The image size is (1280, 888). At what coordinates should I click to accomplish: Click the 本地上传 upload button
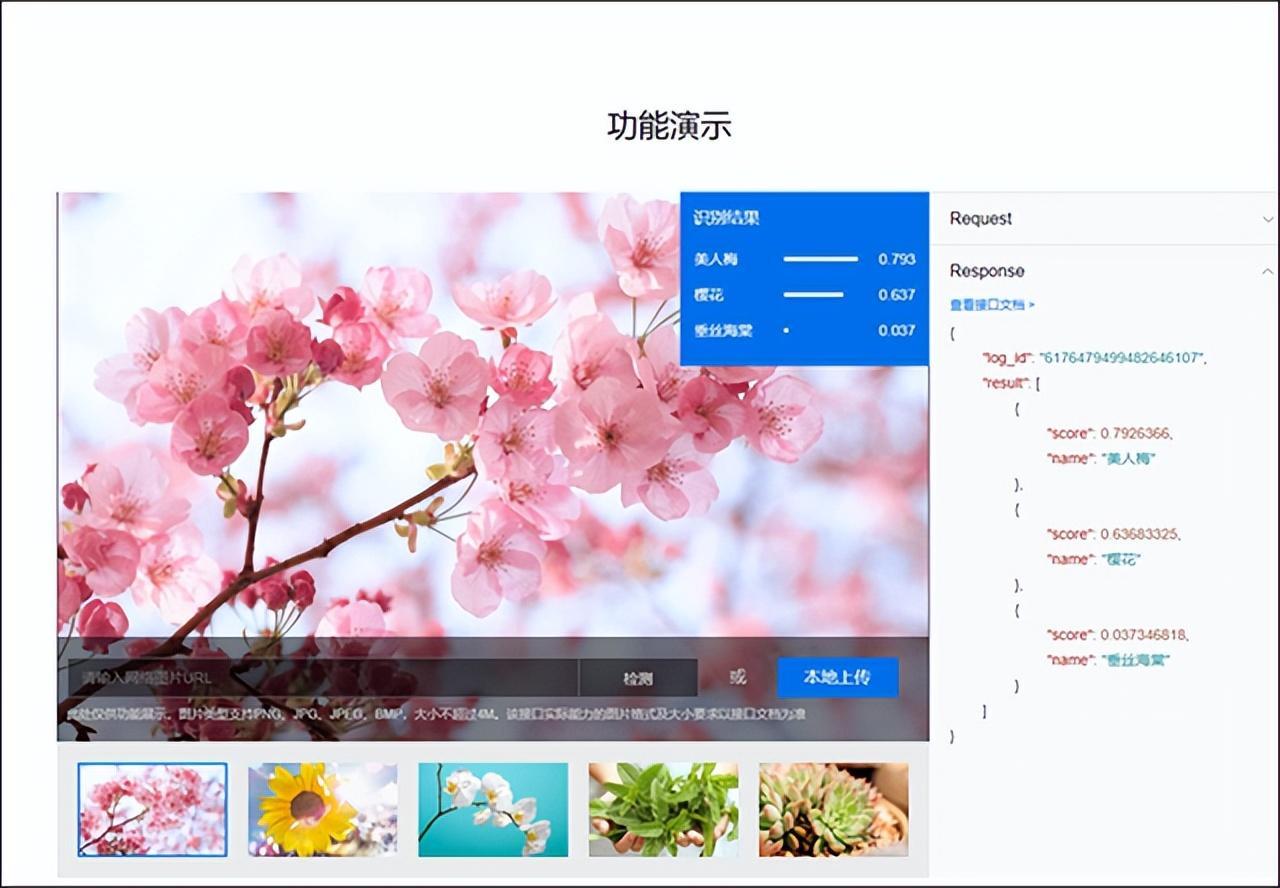point(837,677)
